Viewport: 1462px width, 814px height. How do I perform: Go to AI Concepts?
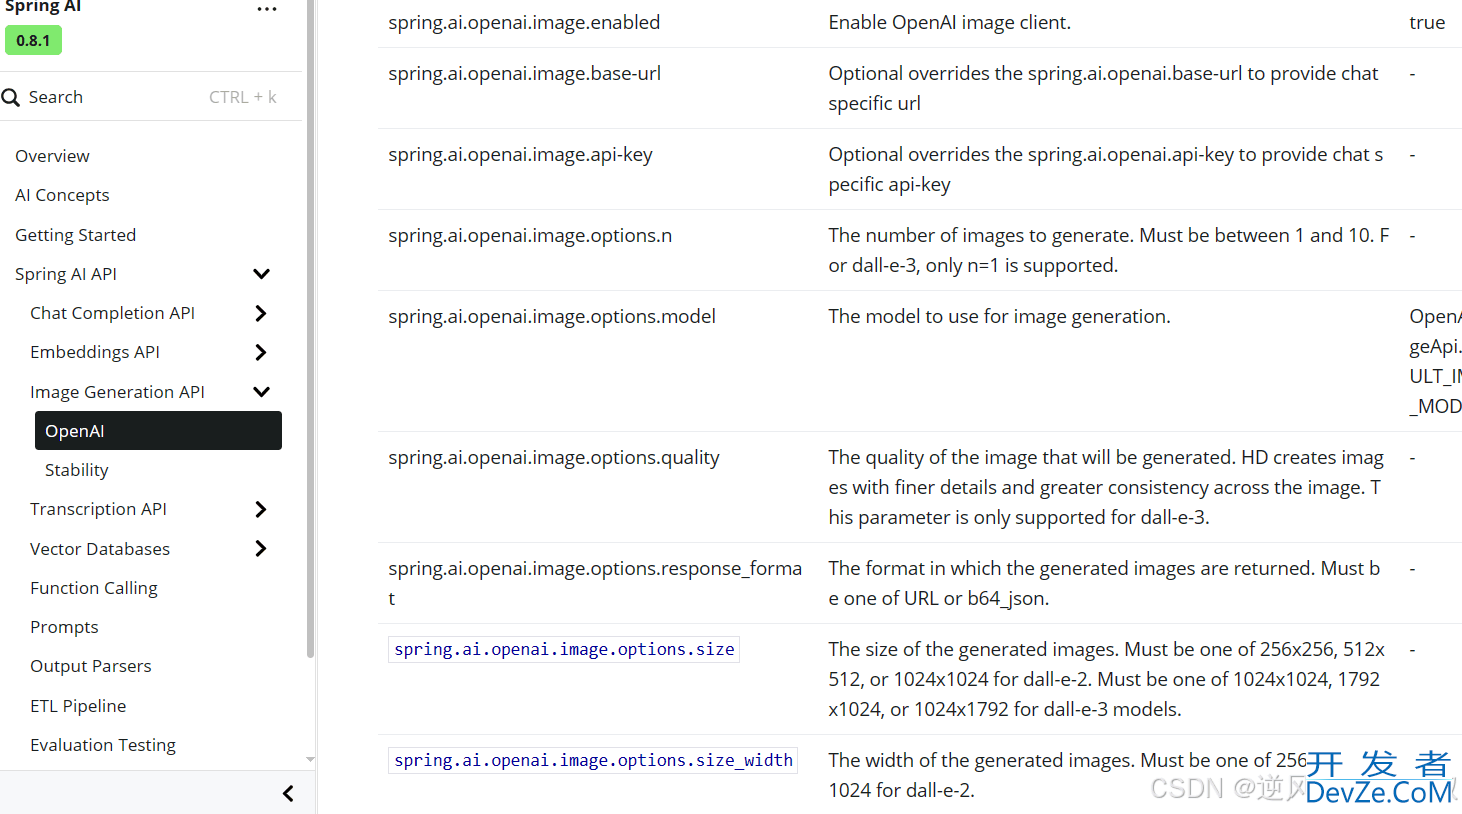point(62,195)
